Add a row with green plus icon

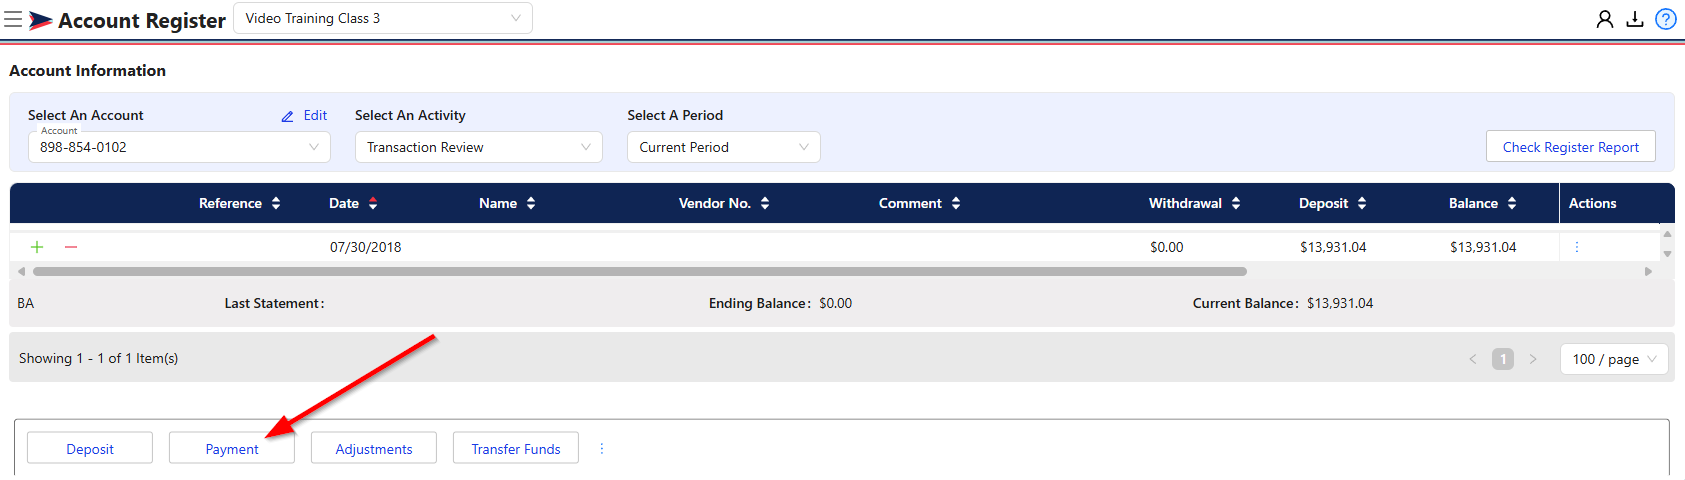pyautogui.click(x=37, y=247)
